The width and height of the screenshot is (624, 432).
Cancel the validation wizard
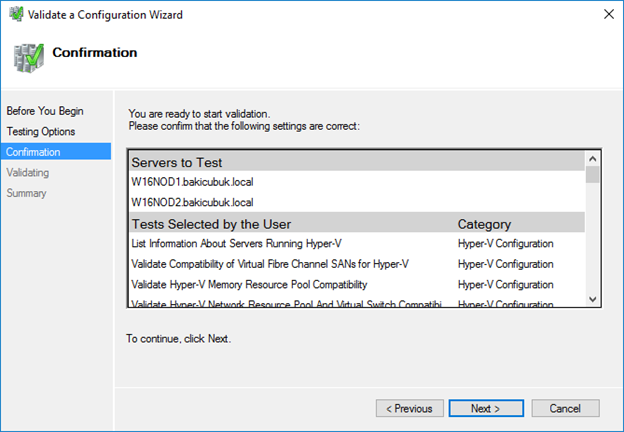pos(565,409)
